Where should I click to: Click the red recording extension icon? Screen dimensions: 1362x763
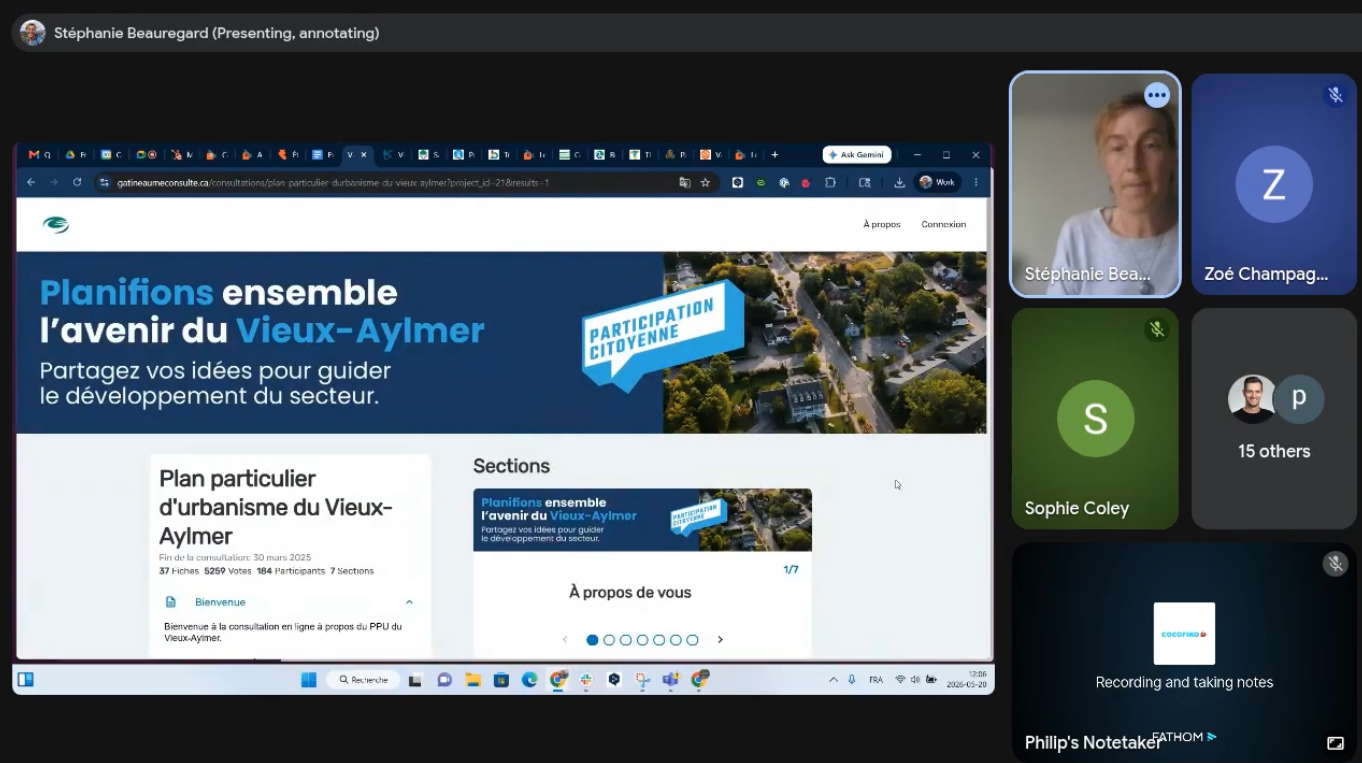806,183
